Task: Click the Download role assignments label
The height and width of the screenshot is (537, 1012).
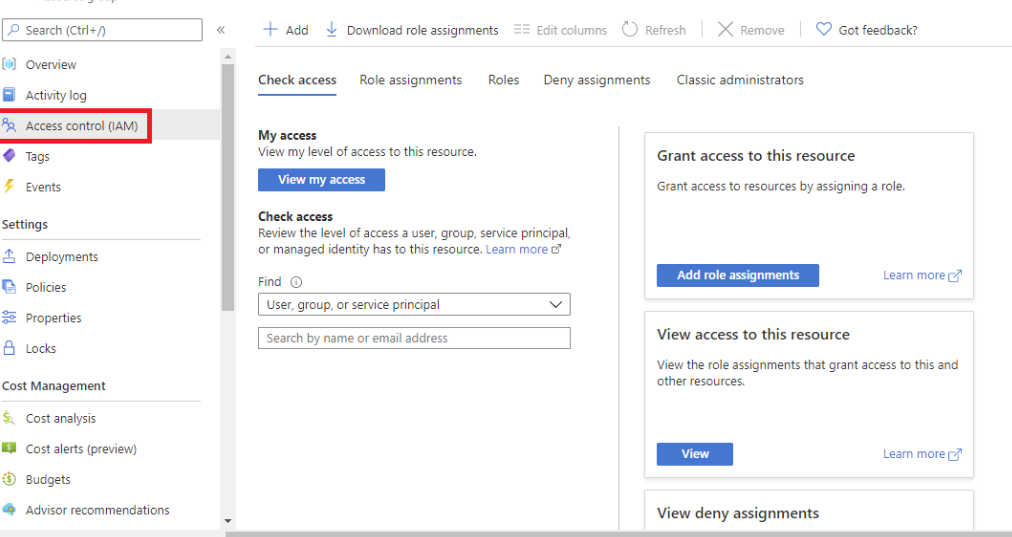Action: coord(423,30)
